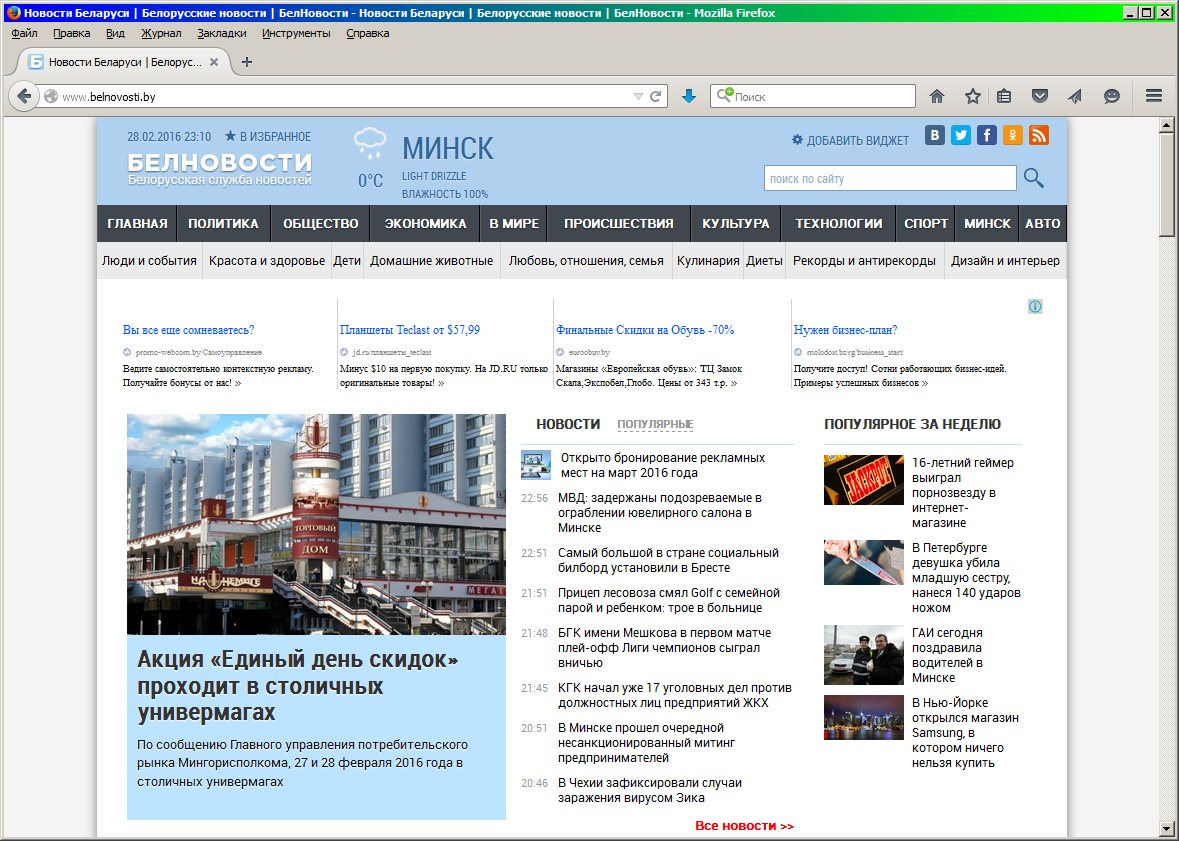The width and height of the screenshot is (1179, 841).
Task: Switch to the Популярные news tab
Action: pos(655,425)
